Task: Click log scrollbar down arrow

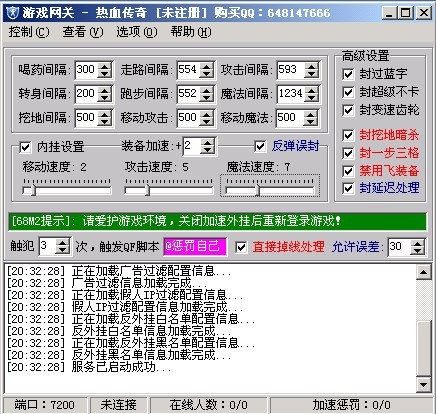Action: (x=423, y=385)
